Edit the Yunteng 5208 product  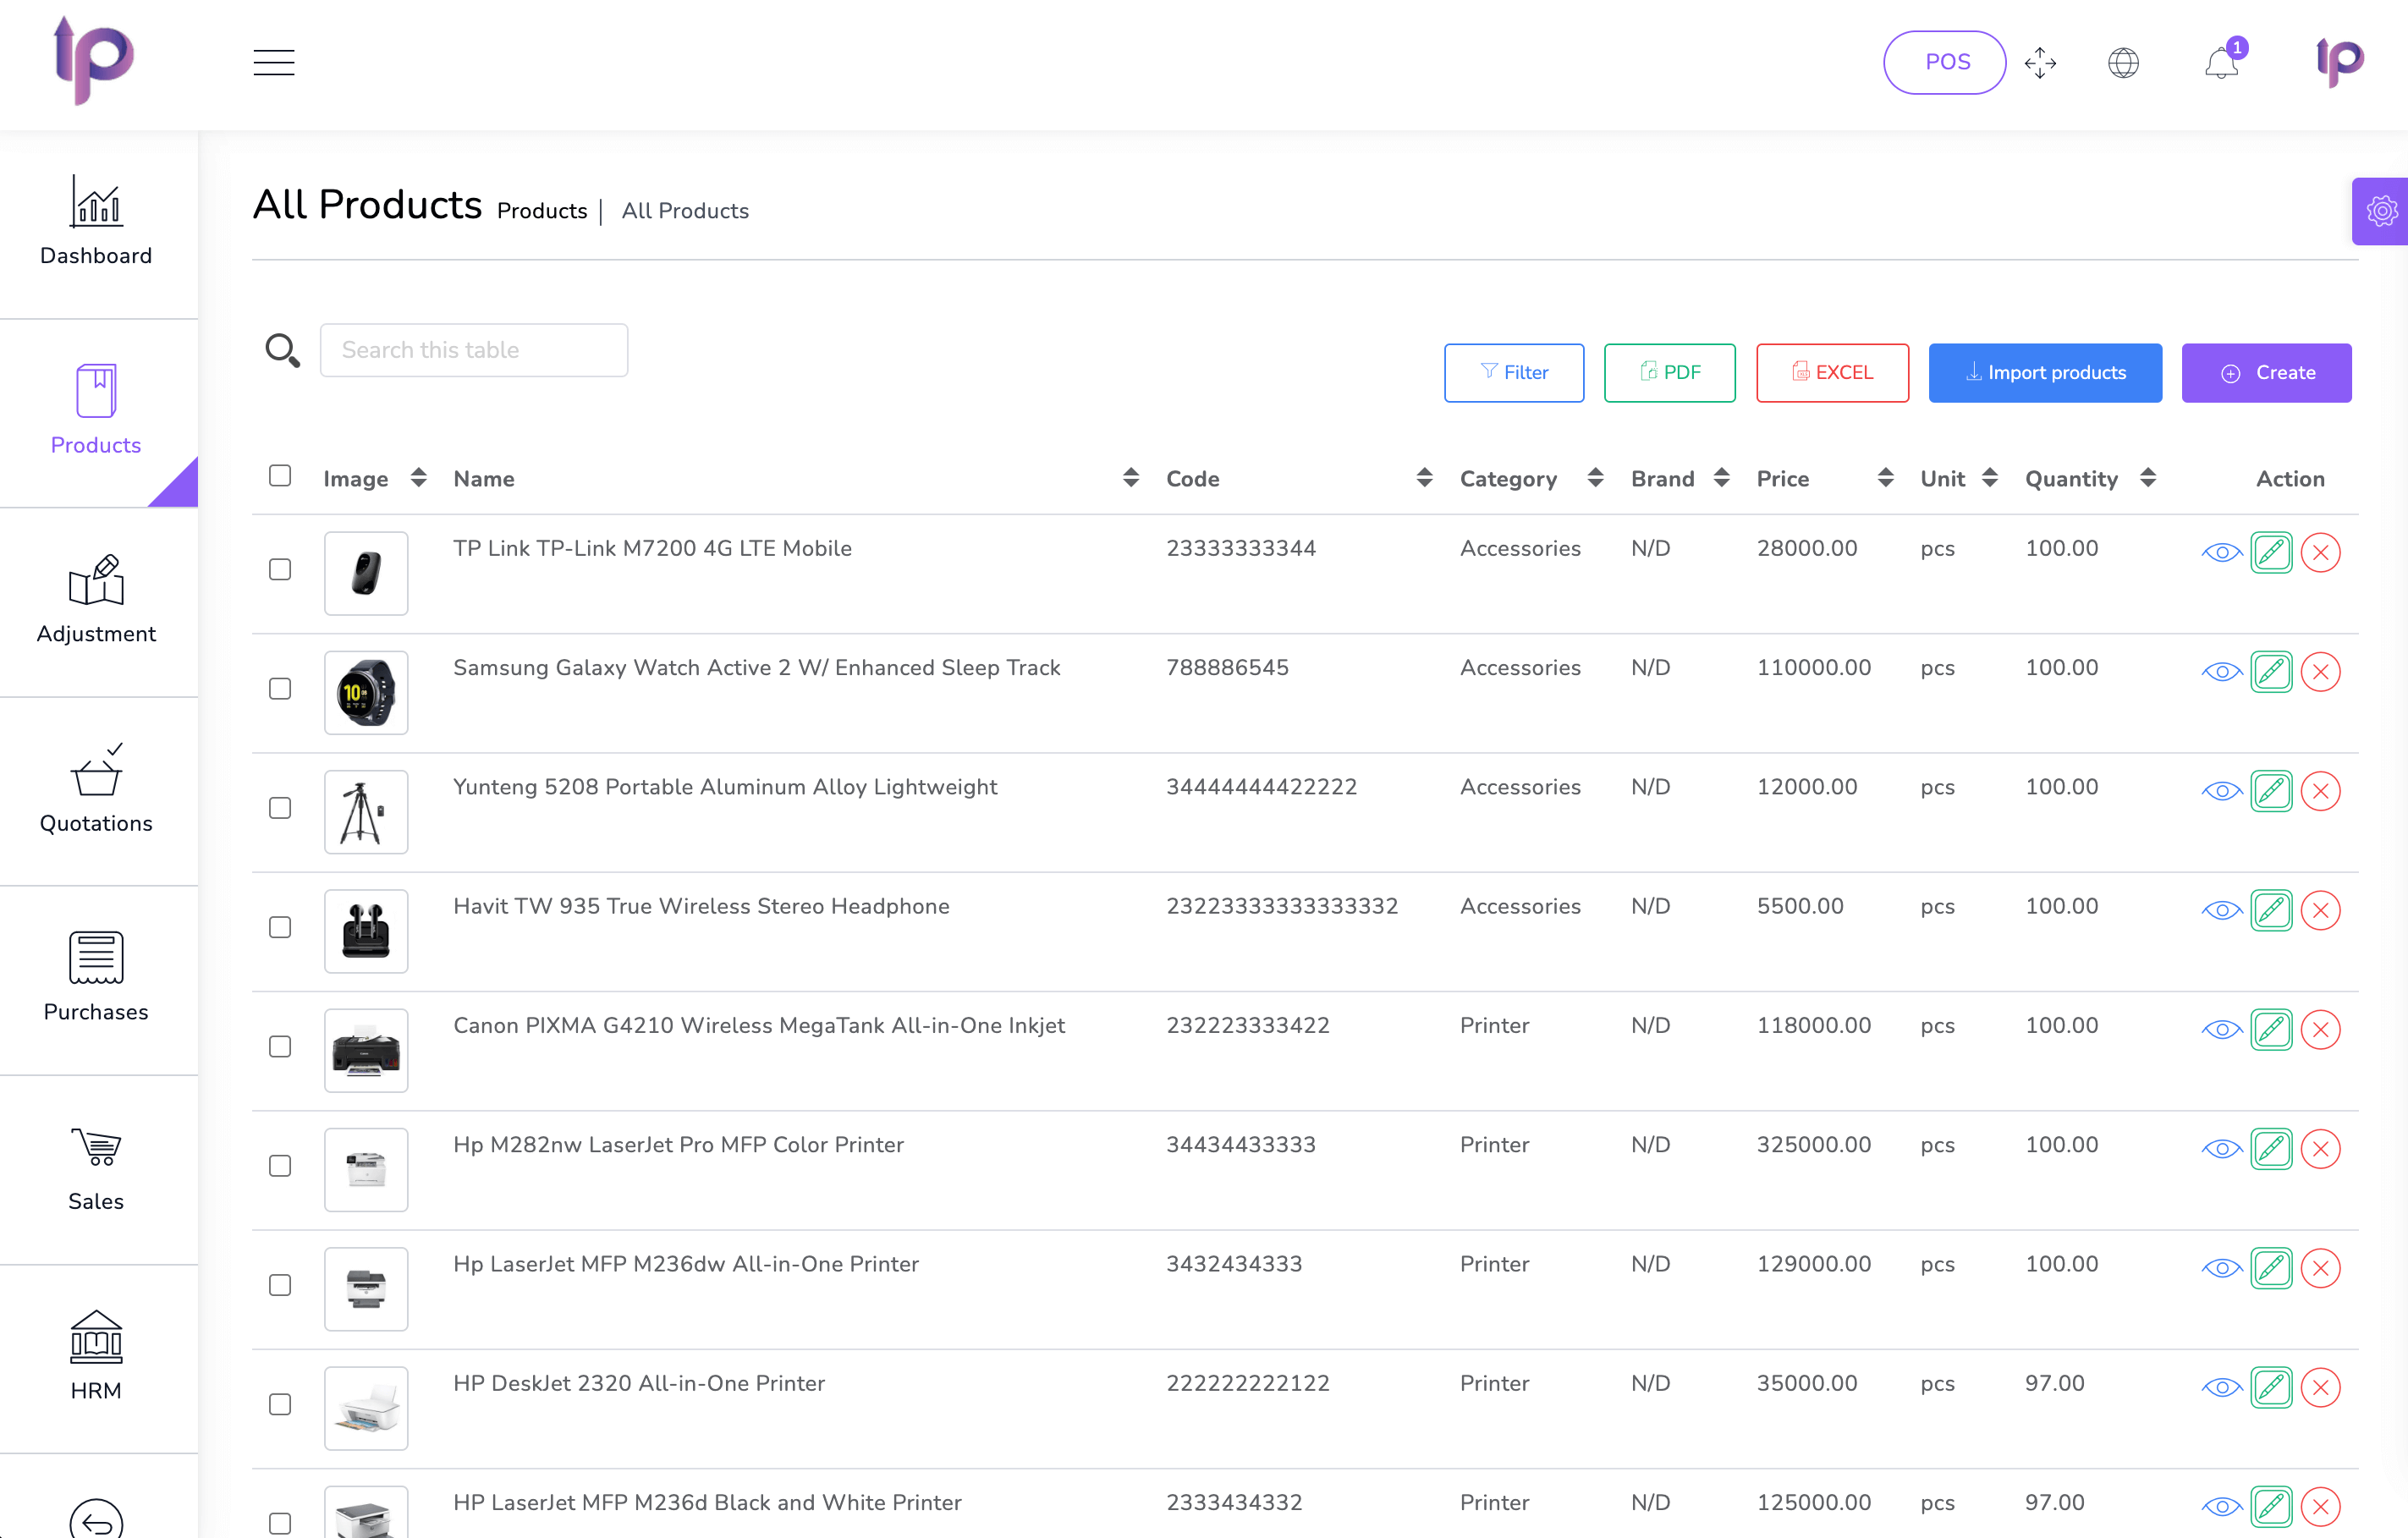[x=2271, y=790]
